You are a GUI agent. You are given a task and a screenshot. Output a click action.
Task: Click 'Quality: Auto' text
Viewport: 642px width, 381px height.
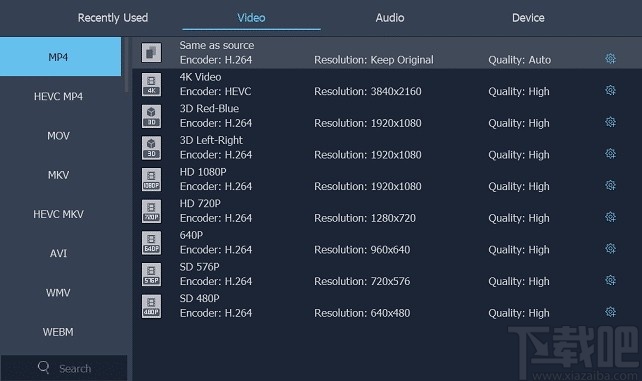[x=520, y=60]
